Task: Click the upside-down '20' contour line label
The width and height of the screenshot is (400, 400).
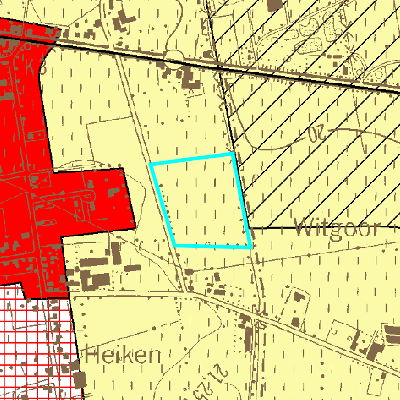Action: tap(317, 134)
